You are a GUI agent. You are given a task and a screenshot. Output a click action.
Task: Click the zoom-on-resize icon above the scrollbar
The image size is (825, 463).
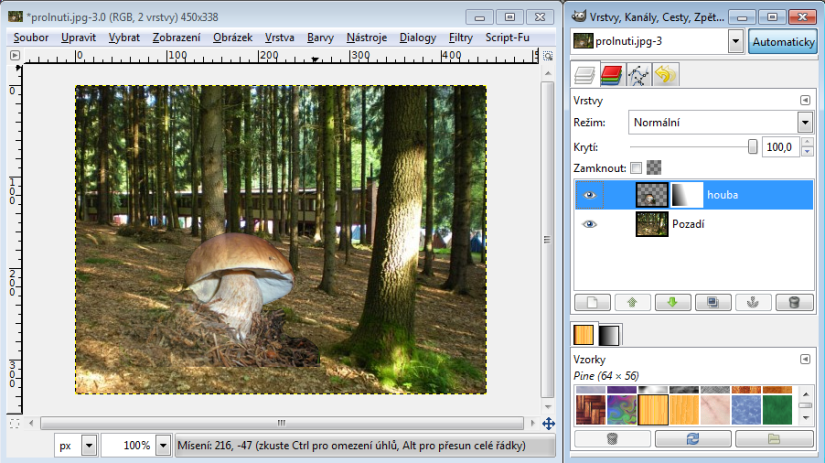coord(548,56)
